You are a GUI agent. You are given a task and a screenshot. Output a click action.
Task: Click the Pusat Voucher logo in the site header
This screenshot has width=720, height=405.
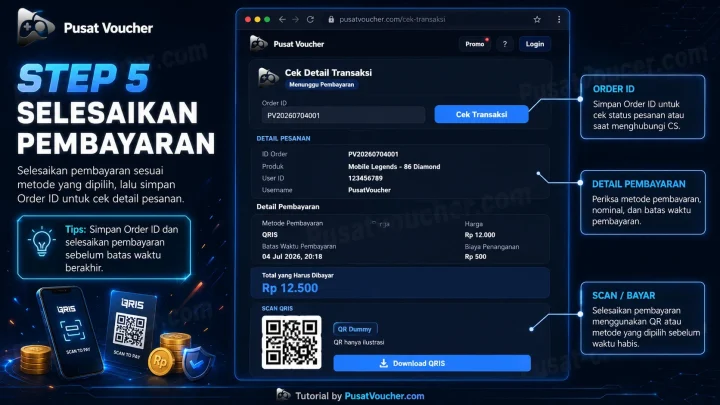point(287,44)
